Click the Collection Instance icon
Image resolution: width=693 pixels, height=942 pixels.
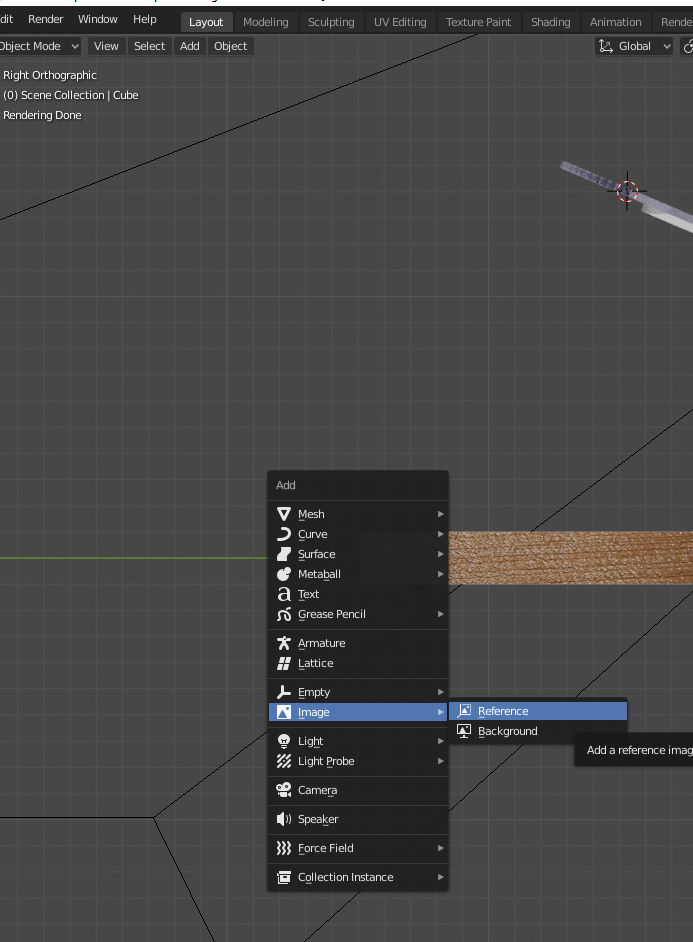coord(284,877)
